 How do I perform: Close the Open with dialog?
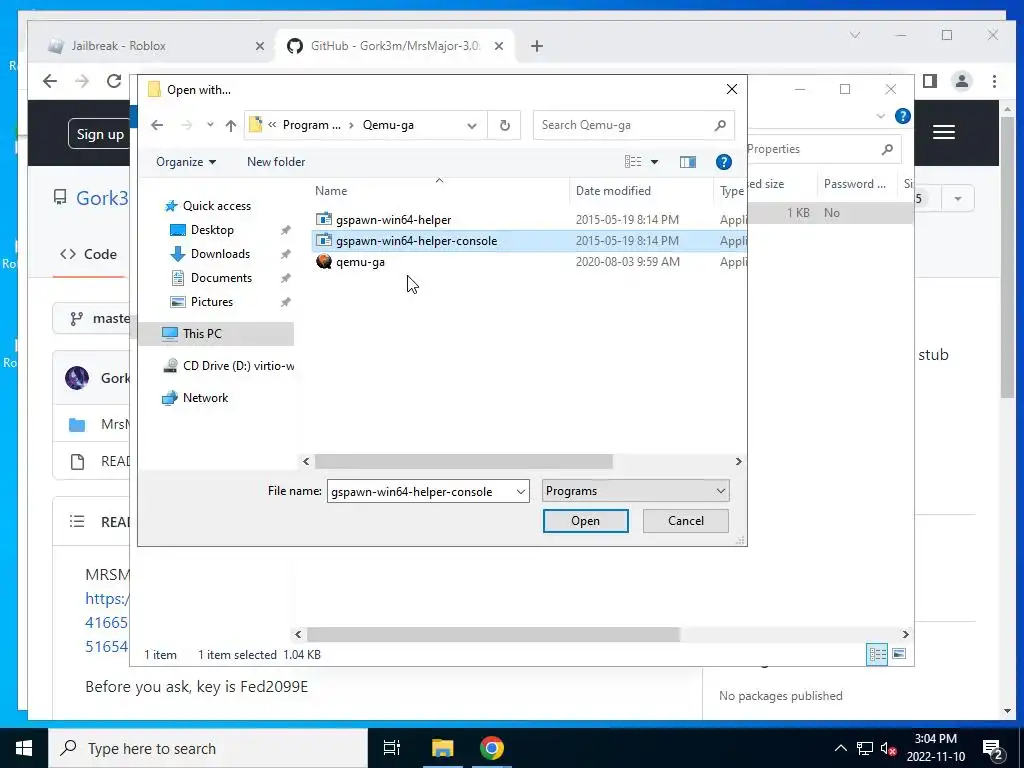coord(732,89)
